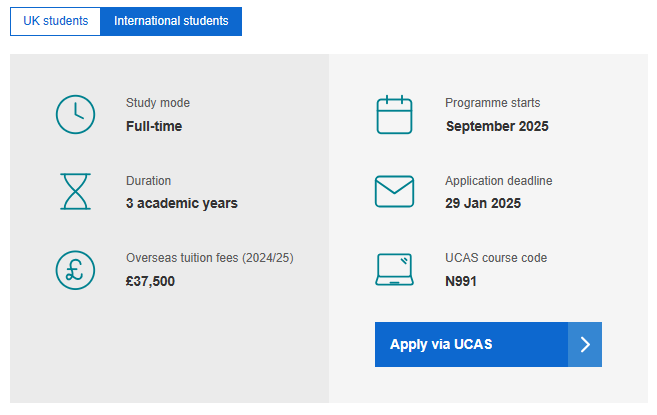
Task: Click the Overseas tuition fees (2024/25) label
Action: click(x=210, y=258)
